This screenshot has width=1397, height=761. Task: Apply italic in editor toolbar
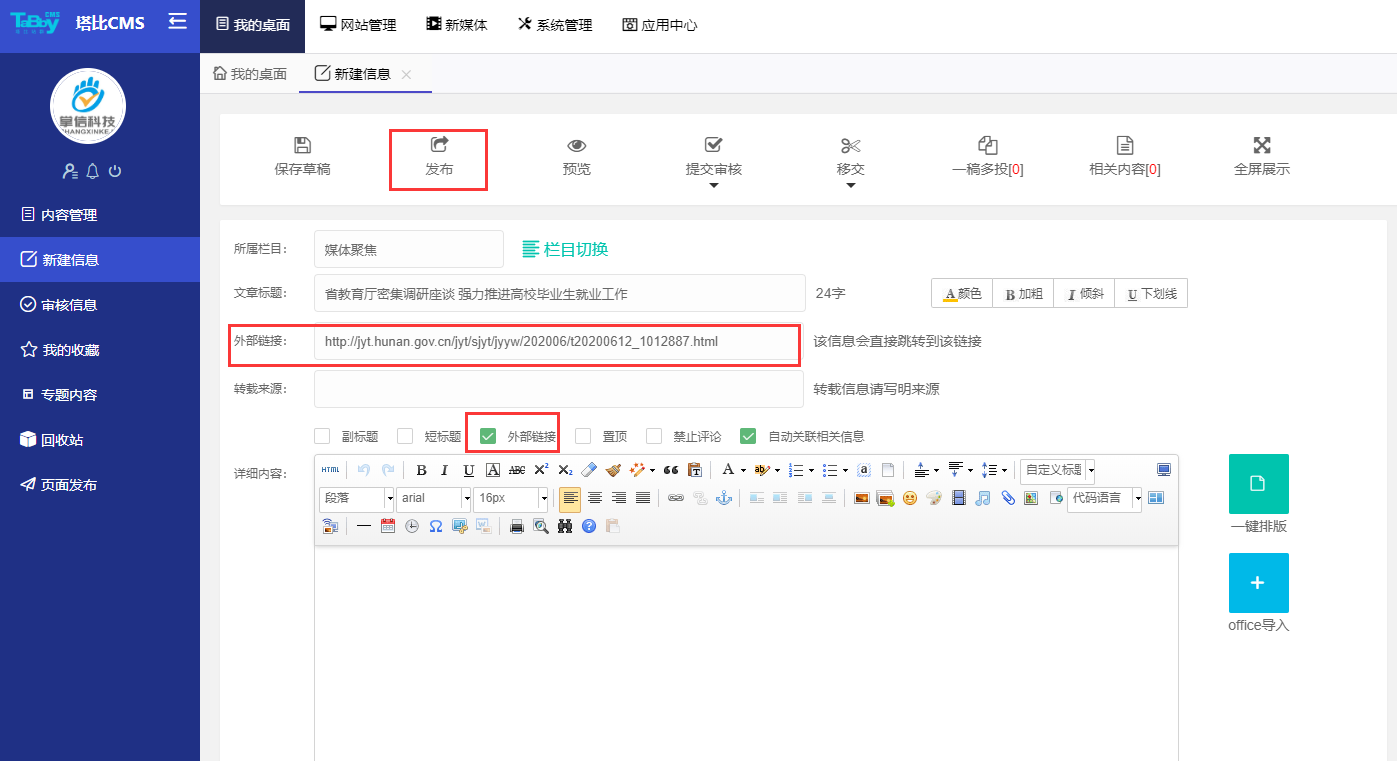[444, 470]
